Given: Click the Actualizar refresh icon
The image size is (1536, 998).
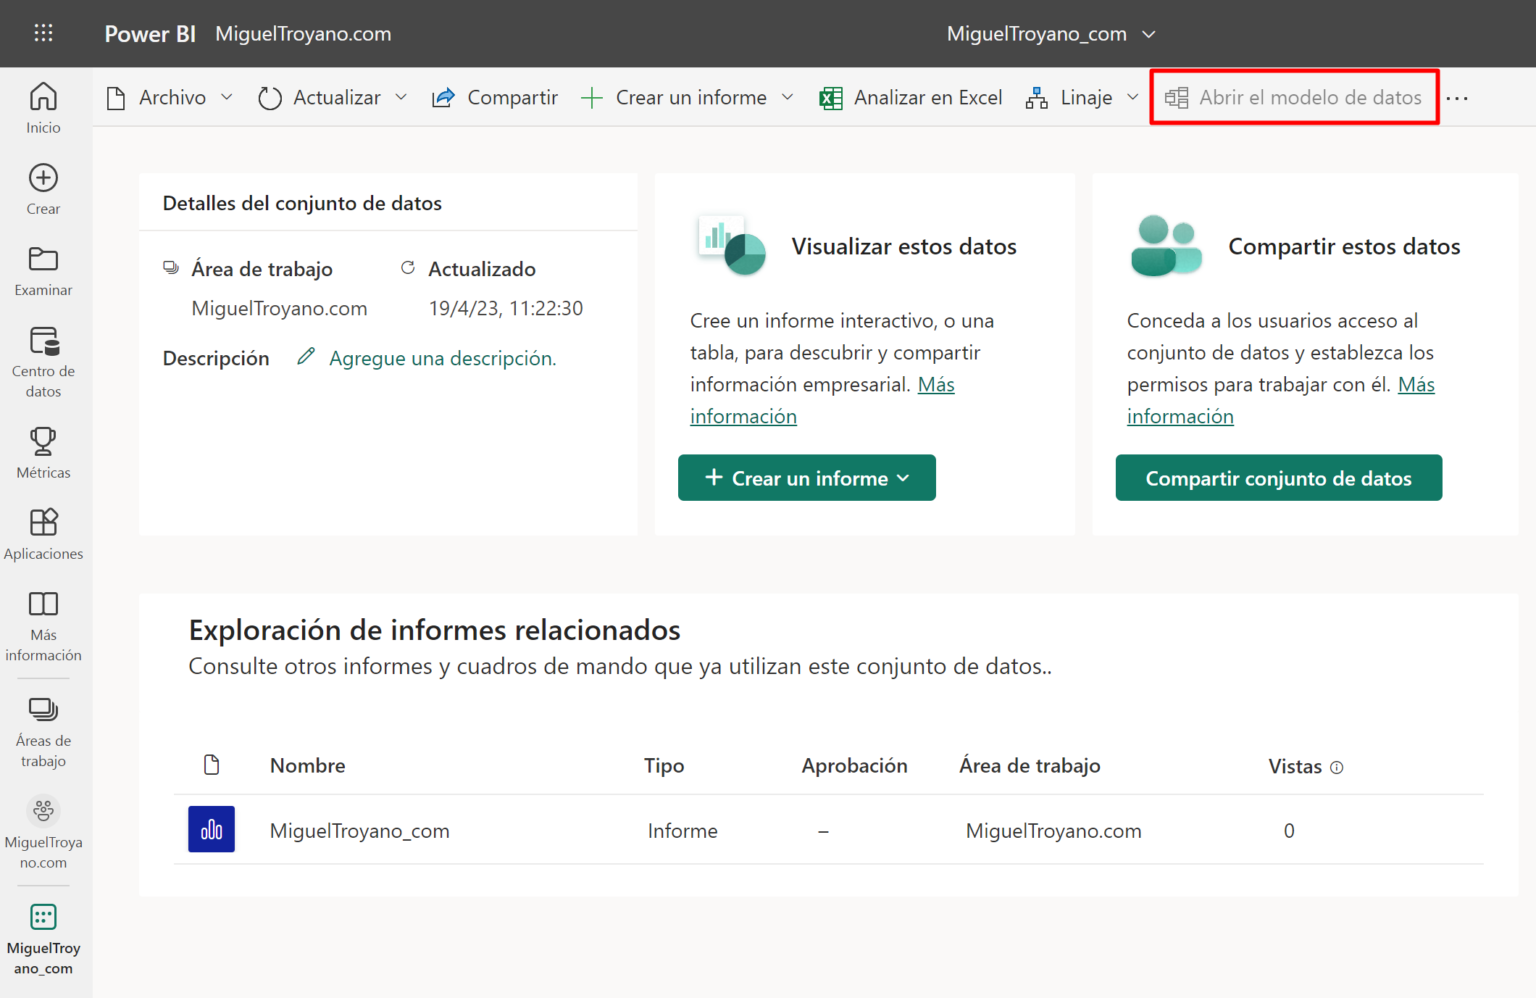Looking at the screenshot, I should tap(270, 98).
